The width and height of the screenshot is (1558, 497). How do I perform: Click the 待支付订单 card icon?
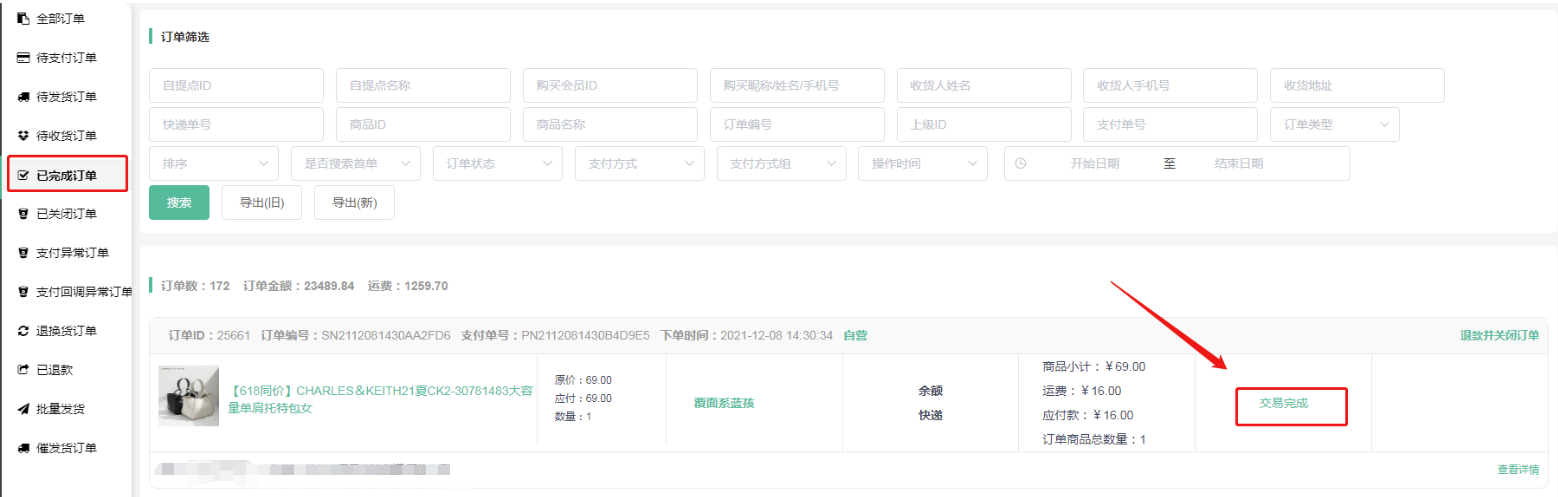(23, 58)
